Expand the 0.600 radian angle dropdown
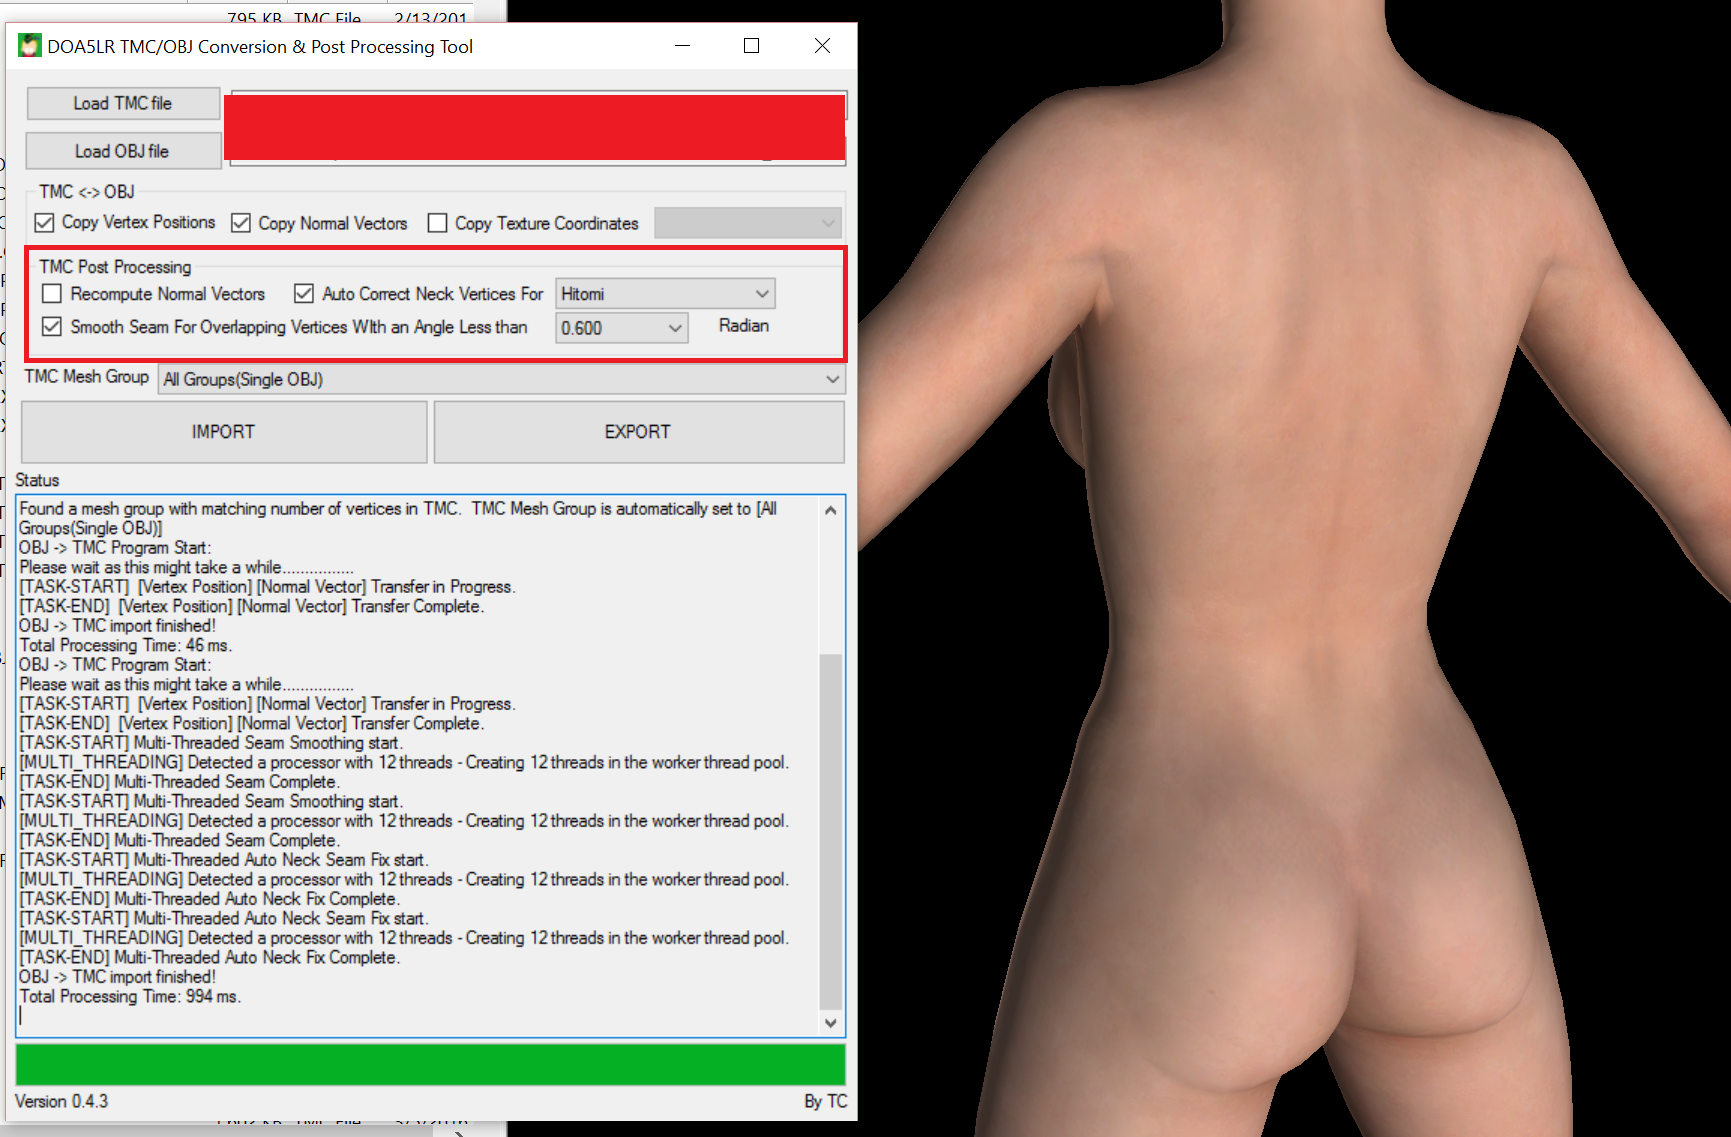 pos(622,328)
